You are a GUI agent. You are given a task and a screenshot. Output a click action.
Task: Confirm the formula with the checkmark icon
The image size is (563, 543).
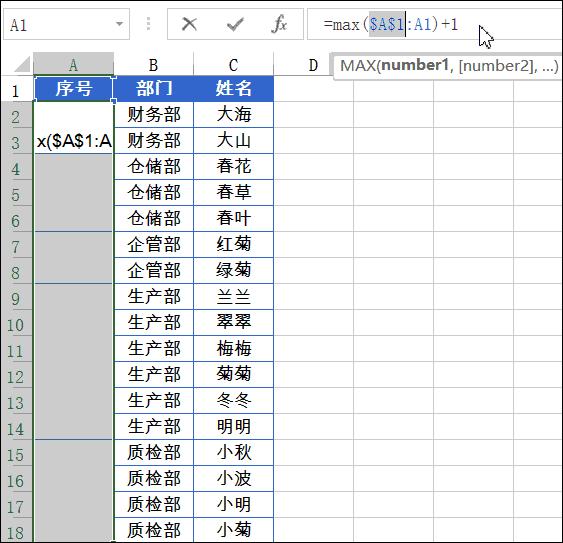click(235, 24)
